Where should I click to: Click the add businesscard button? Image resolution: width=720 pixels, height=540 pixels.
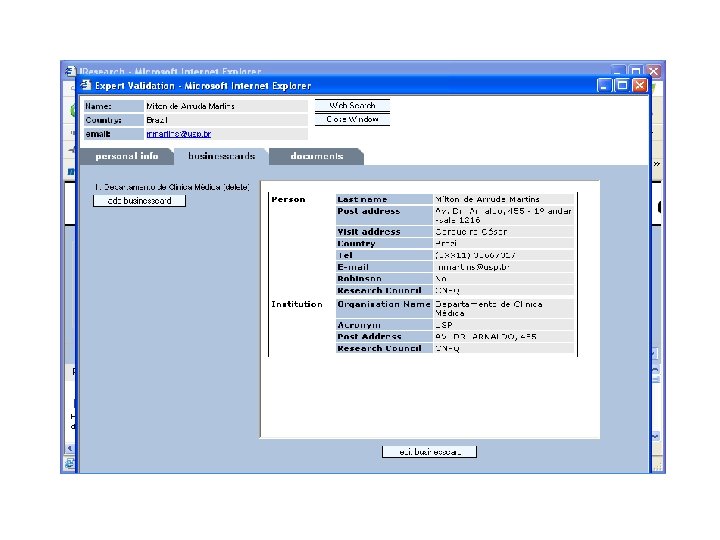(139, 201)
